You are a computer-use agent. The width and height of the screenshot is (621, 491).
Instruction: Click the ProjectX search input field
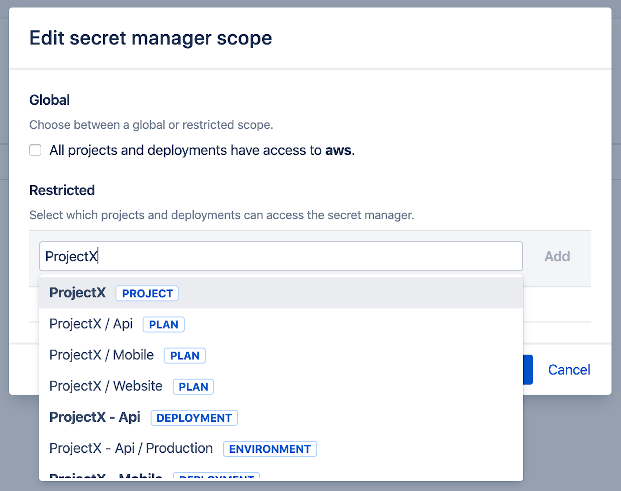pyautogui.click(x=281, y=256)
